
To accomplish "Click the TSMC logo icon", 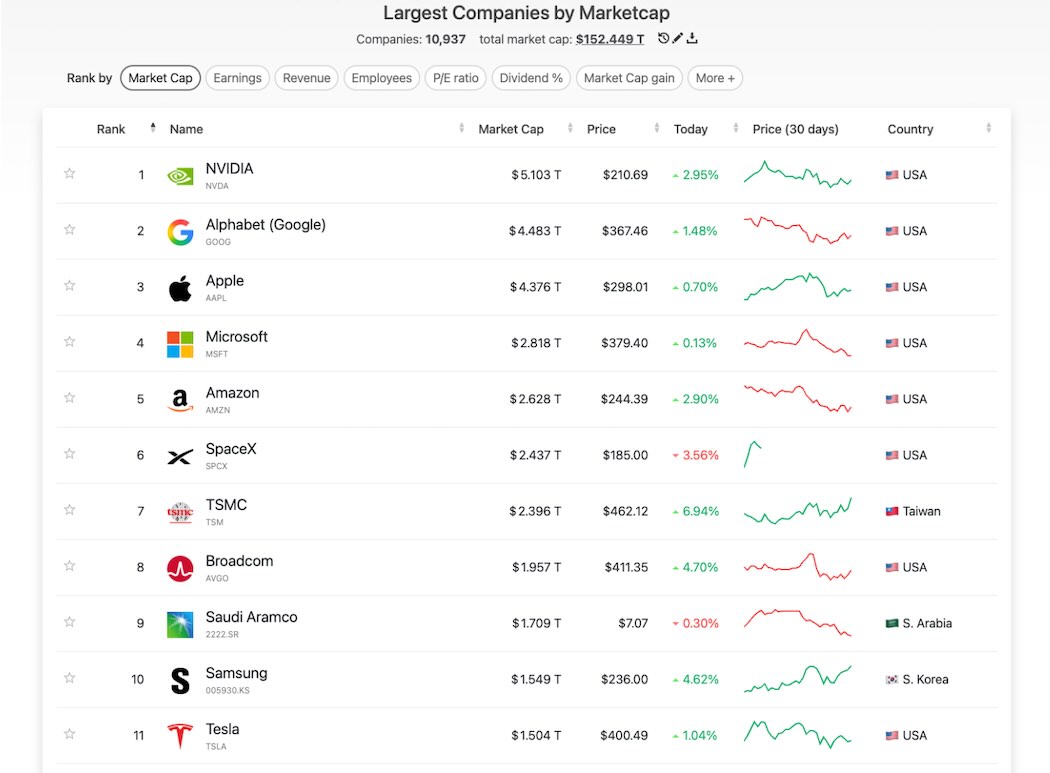I will click(180, 512).
